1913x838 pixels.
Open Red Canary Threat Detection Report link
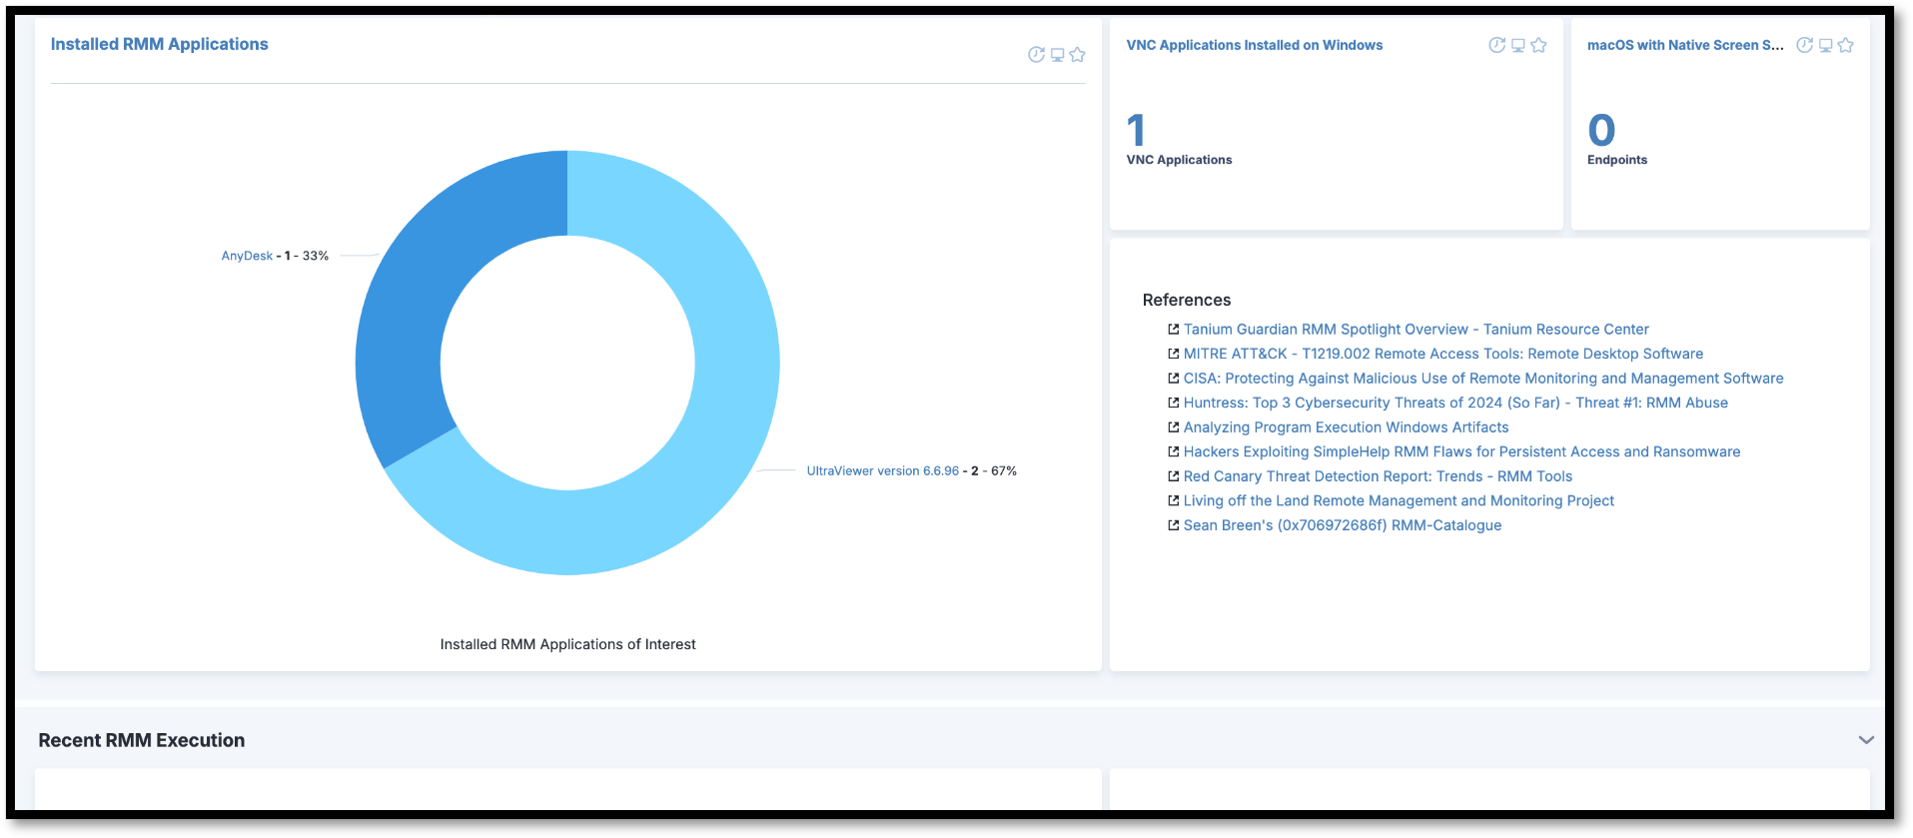[x=1377, y=476]
